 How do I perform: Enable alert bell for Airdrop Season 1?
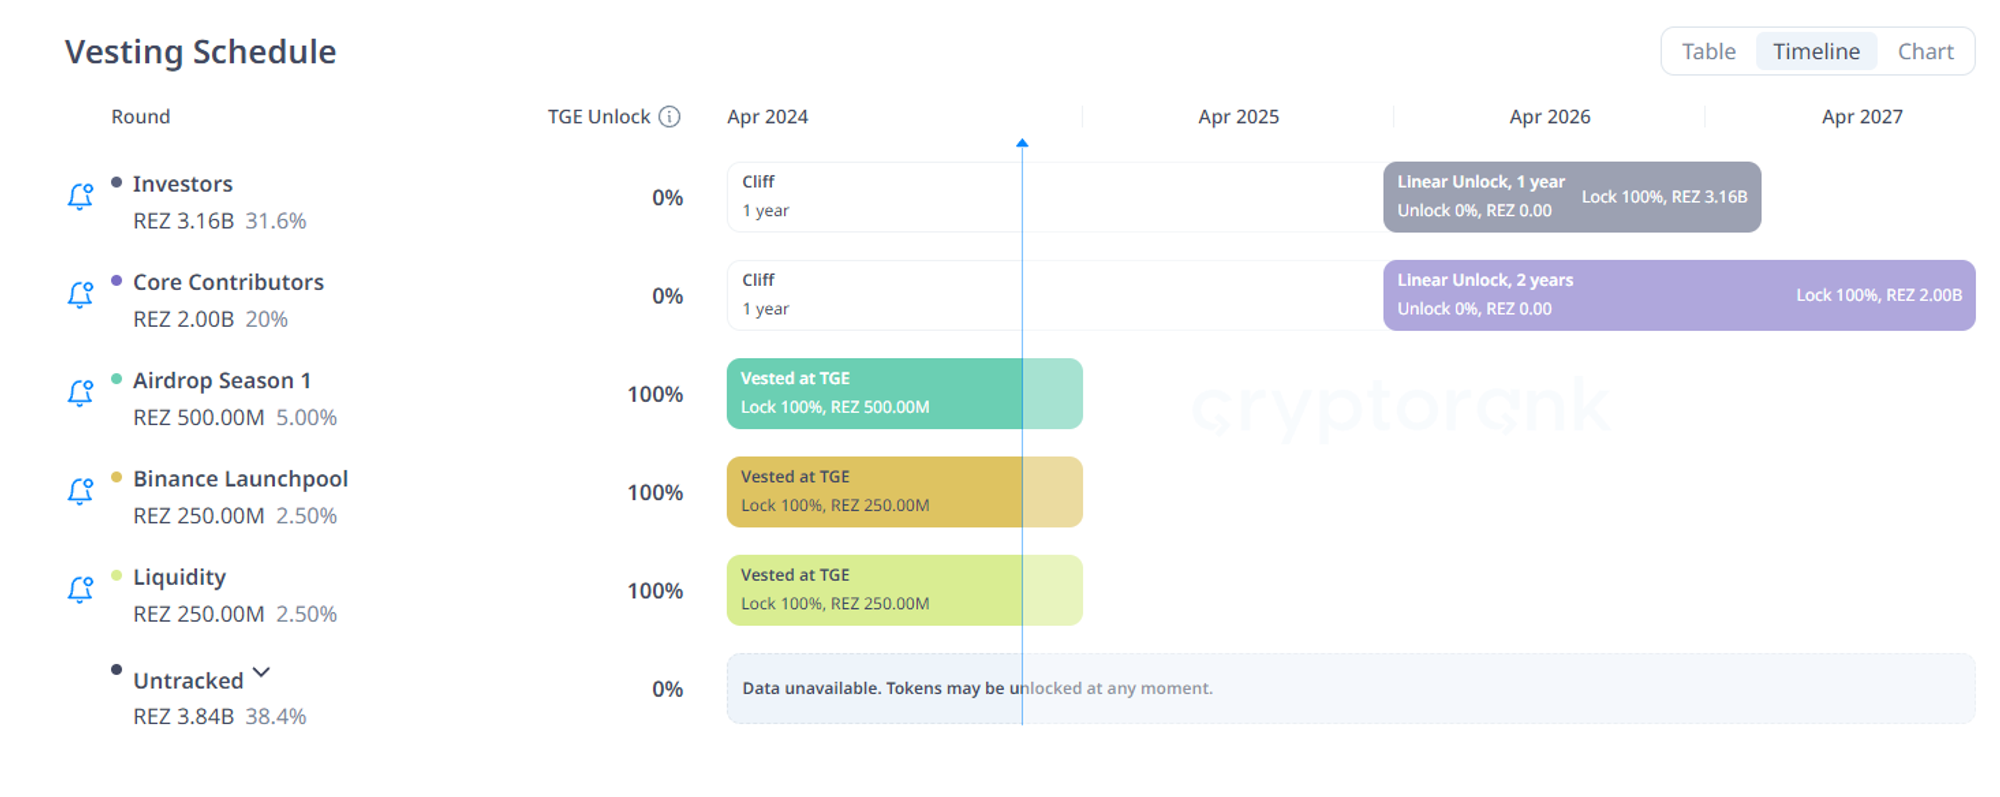point(80,392)
